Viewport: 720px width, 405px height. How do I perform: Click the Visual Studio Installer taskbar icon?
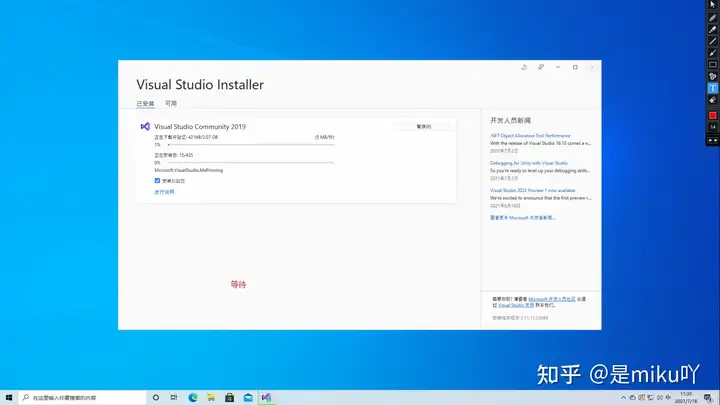[x=266, y=397]
